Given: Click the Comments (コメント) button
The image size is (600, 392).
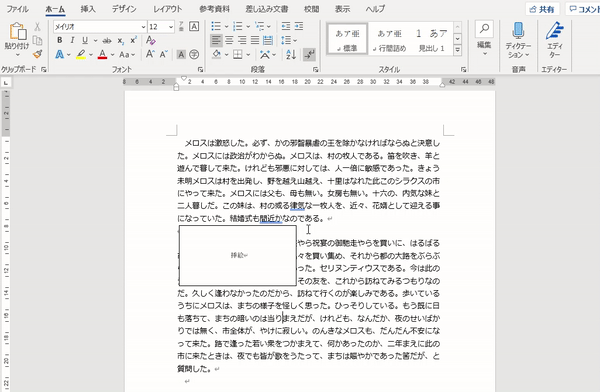Looking at the screenshot, I should pos(583,9).
